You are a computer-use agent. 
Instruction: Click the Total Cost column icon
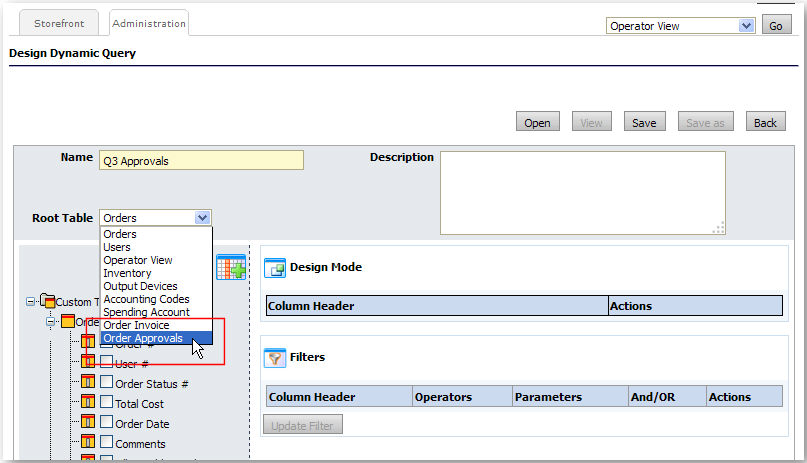tap(88, 403)
